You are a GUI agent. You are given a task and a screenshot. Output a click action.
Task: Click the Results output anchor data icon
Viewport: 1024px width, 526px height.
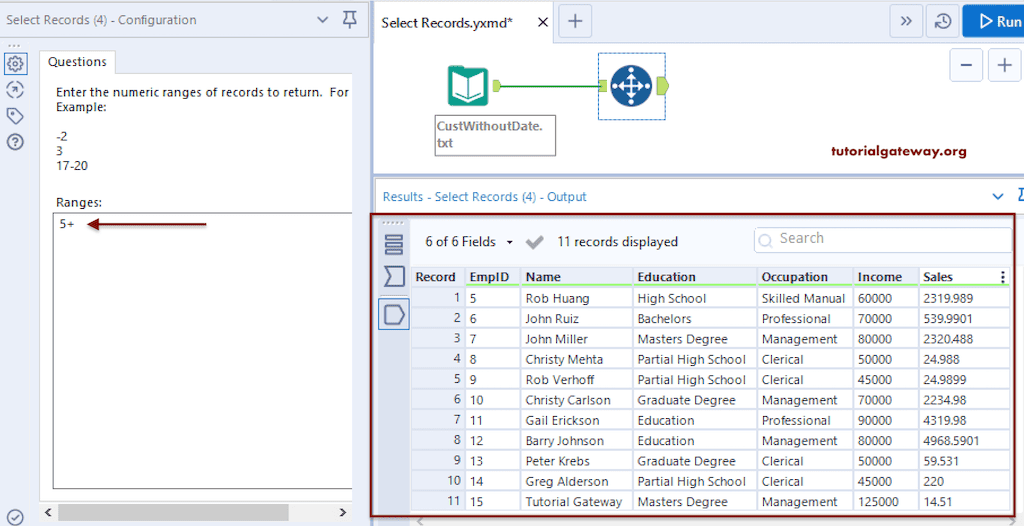[x=394, y=315]
